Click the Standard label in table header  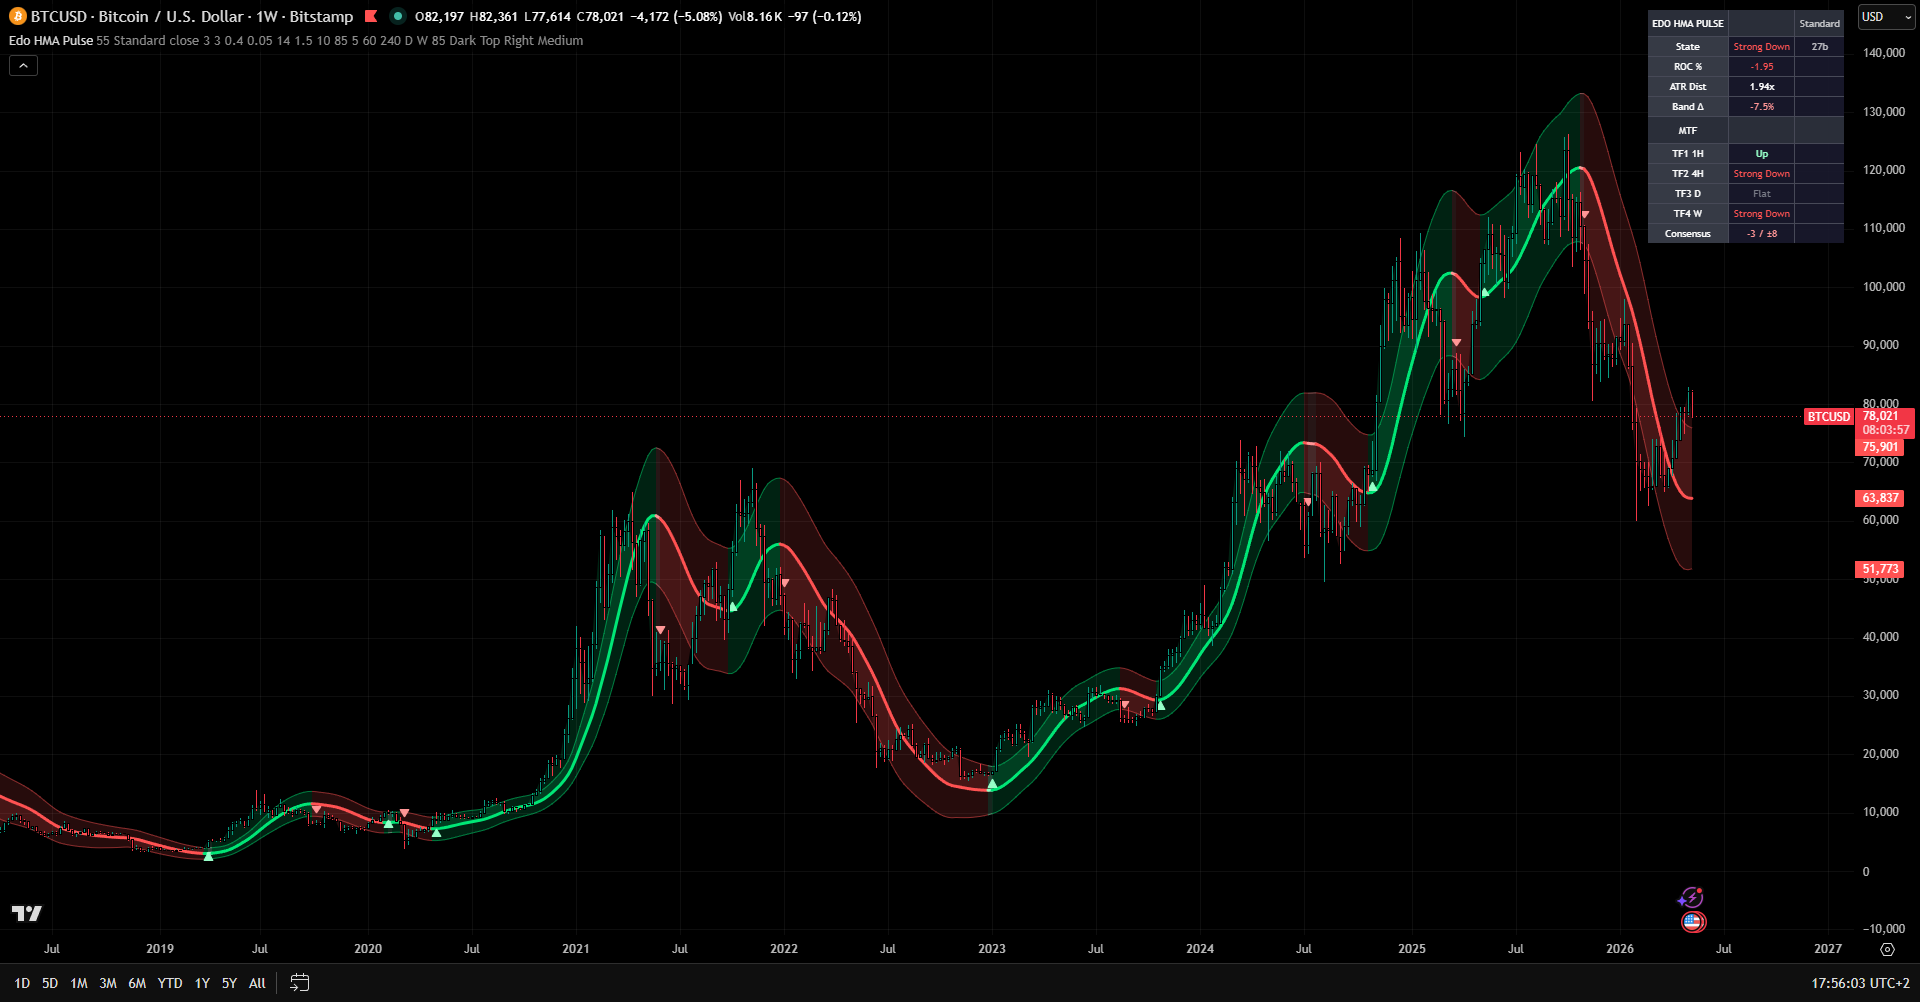coord(1819,23)
